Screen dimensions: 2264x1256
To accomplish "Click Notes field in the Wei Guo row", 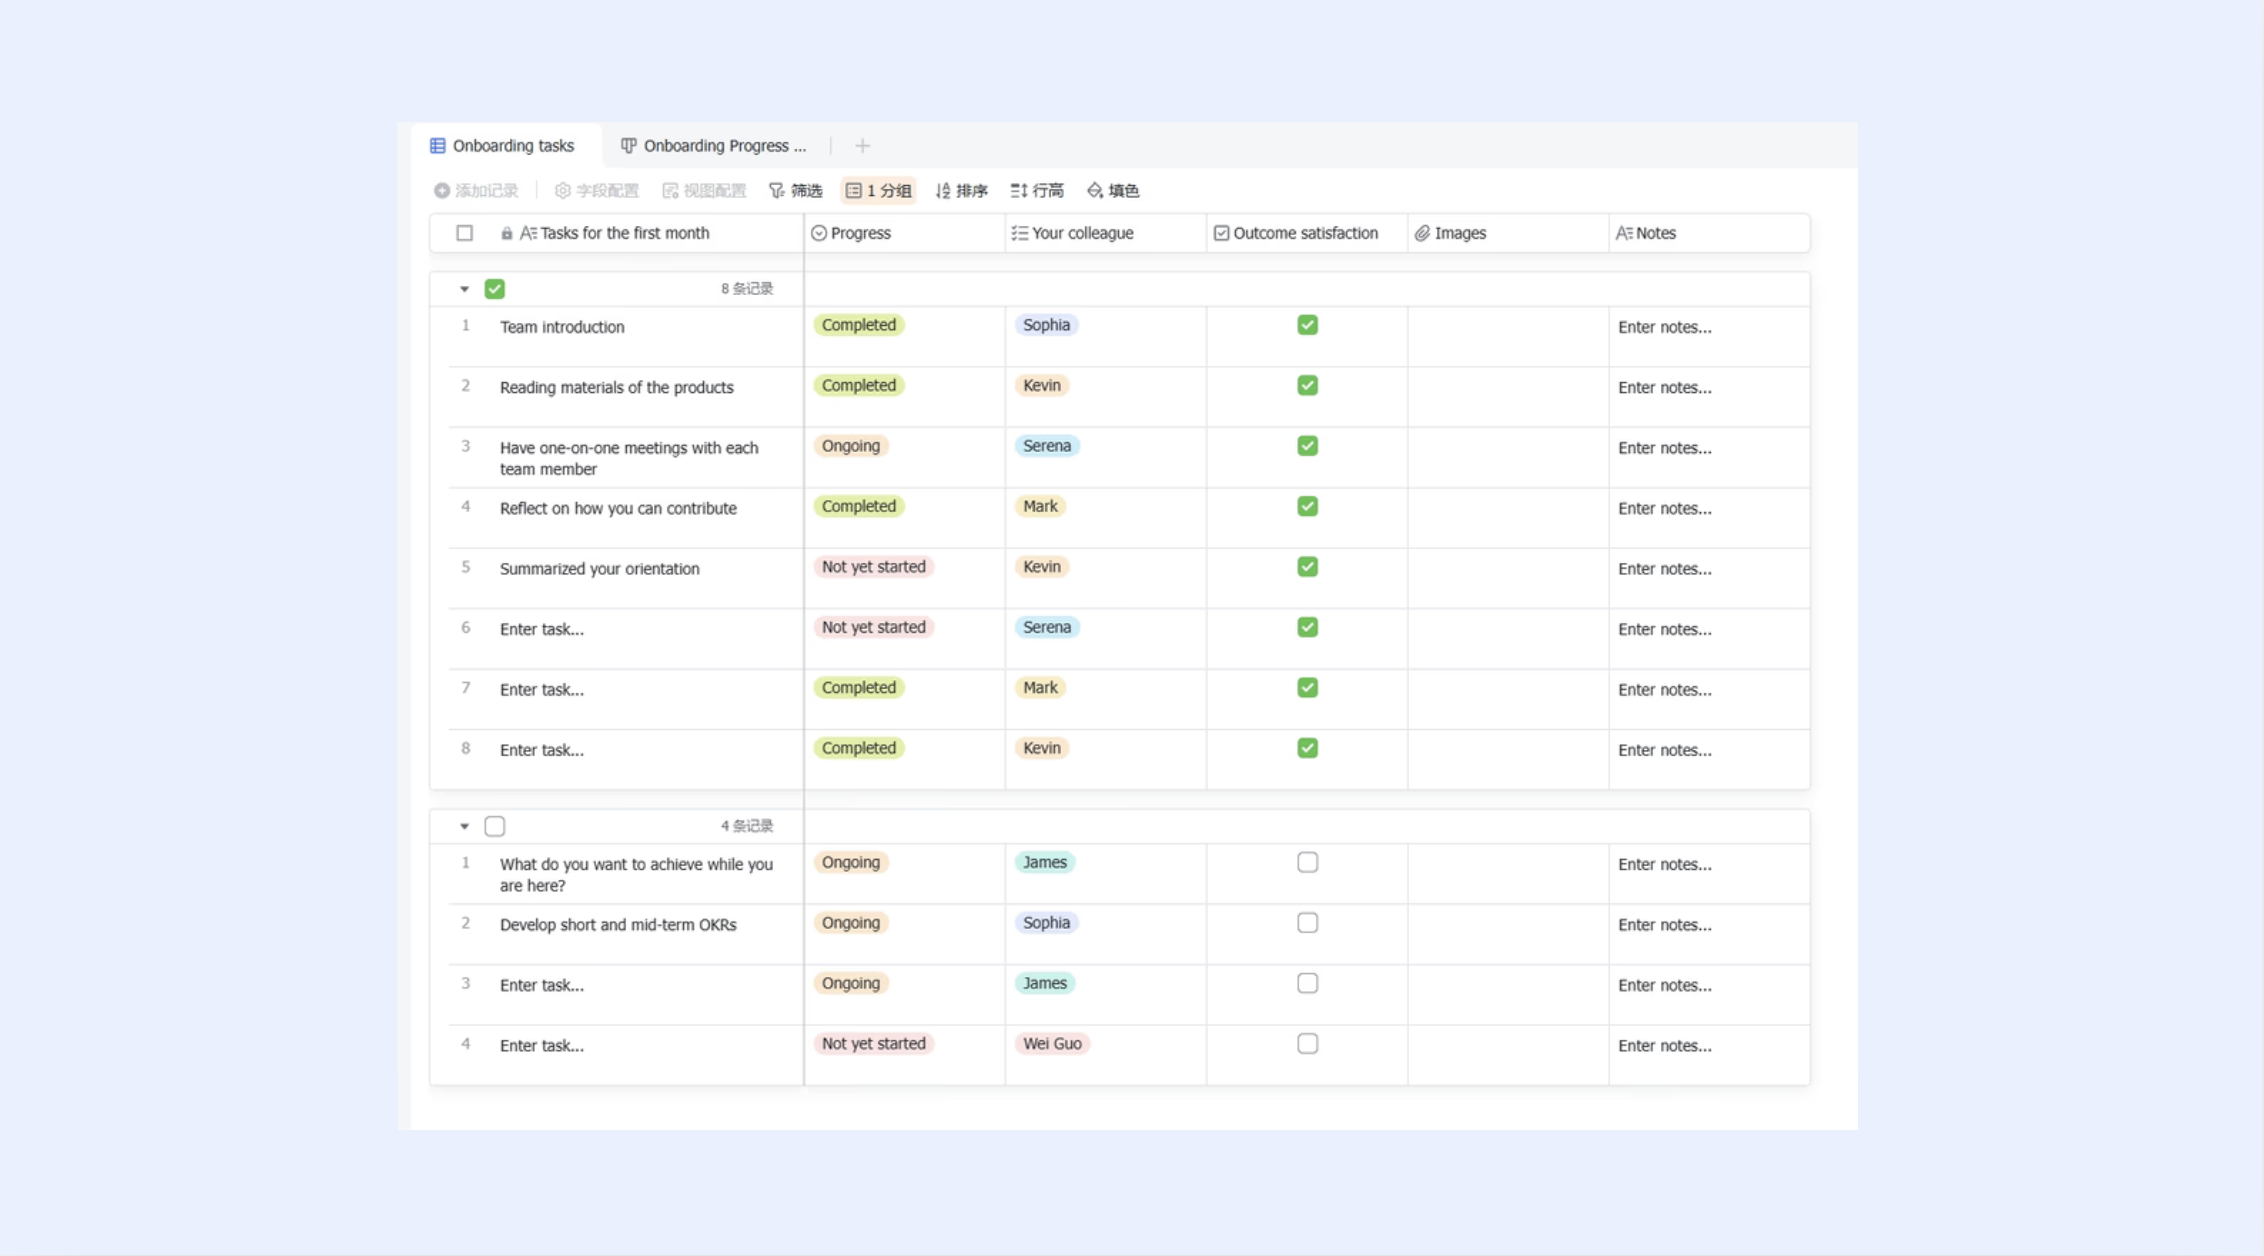I will (x=1709, y=1055).
